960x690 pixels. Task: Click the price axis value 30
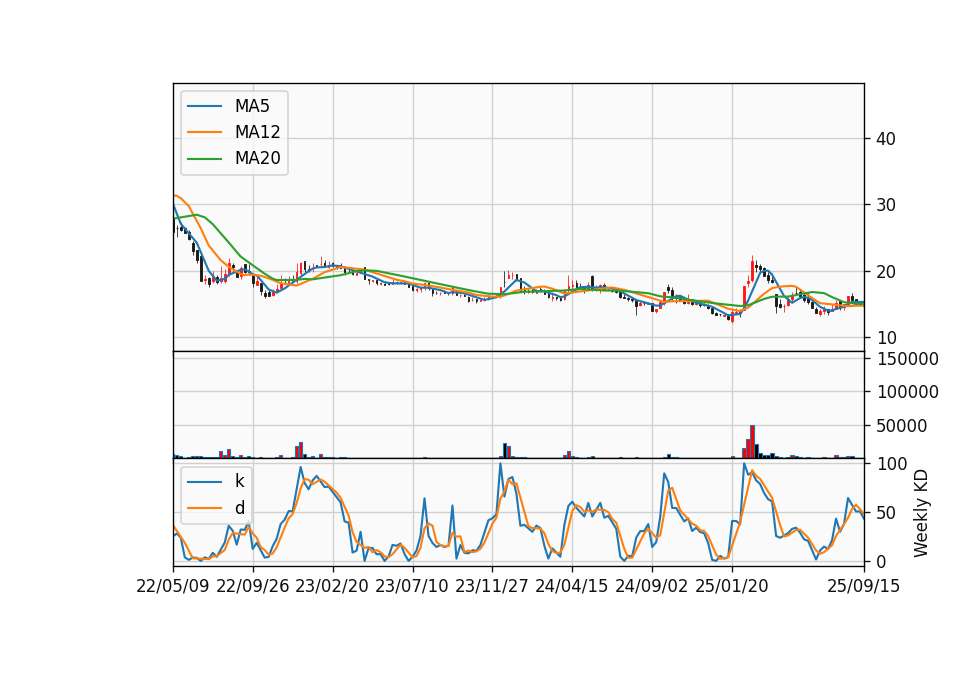point(885,205)
